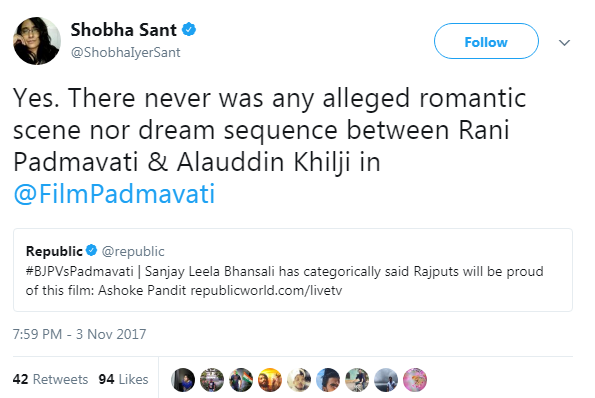Open the liker avatar showing a cyclist
Screen dimensions: 595x398
(357, 379)
